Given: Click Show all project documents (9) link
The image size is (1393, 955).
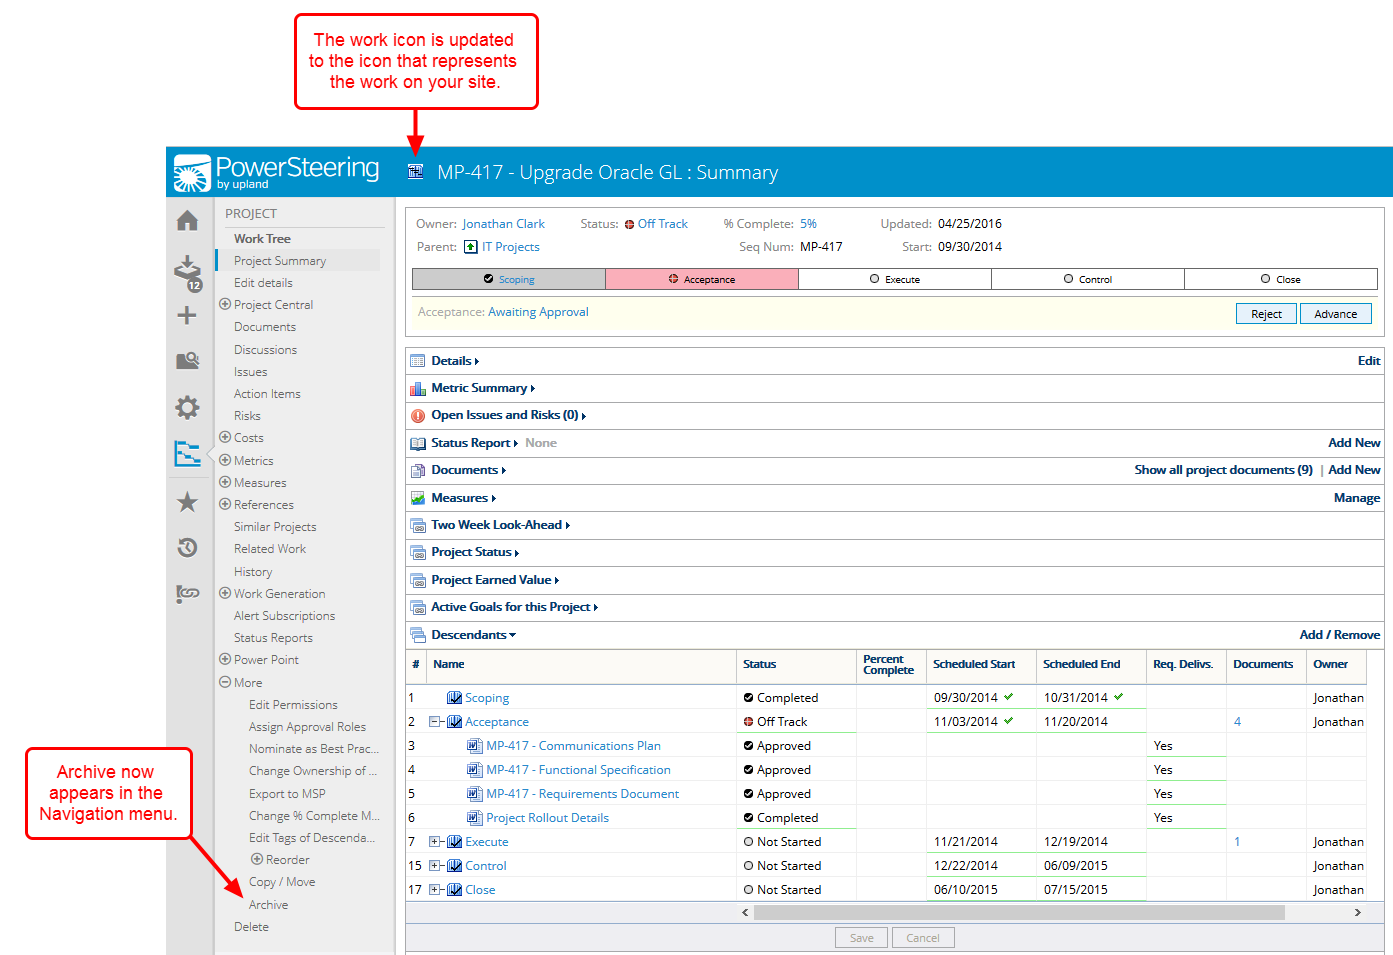Looking at the screenshot, I should click(x=1223, y=470).
